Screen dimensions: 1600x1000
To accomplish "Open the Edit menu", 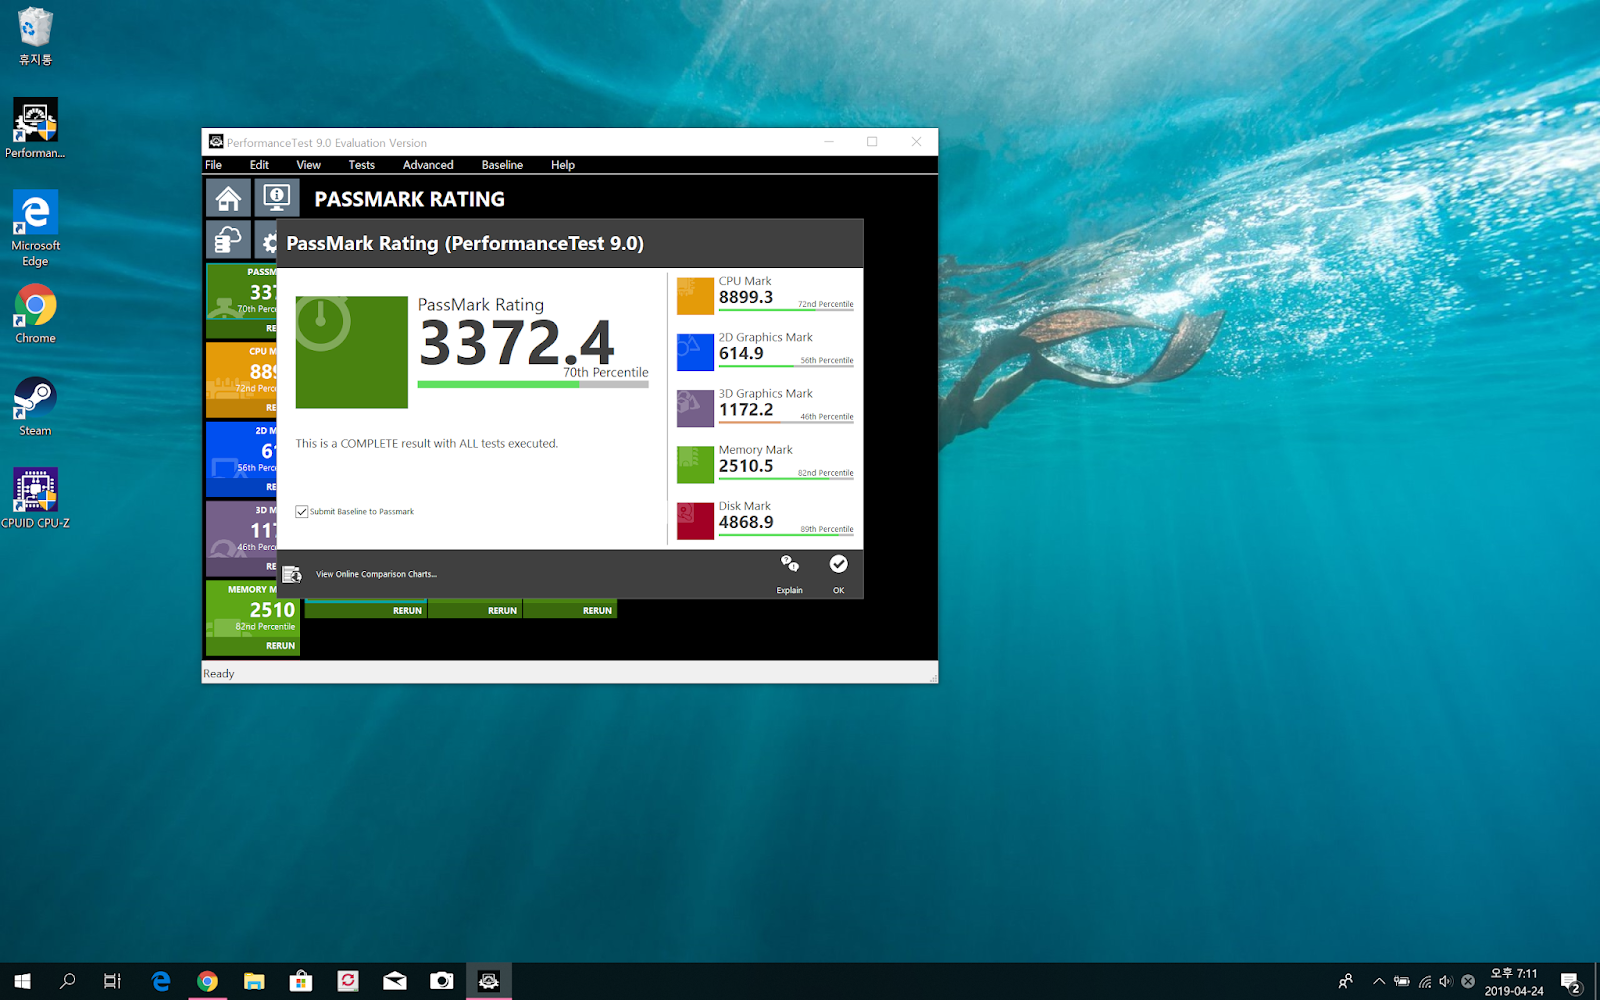I will point(259,165).
